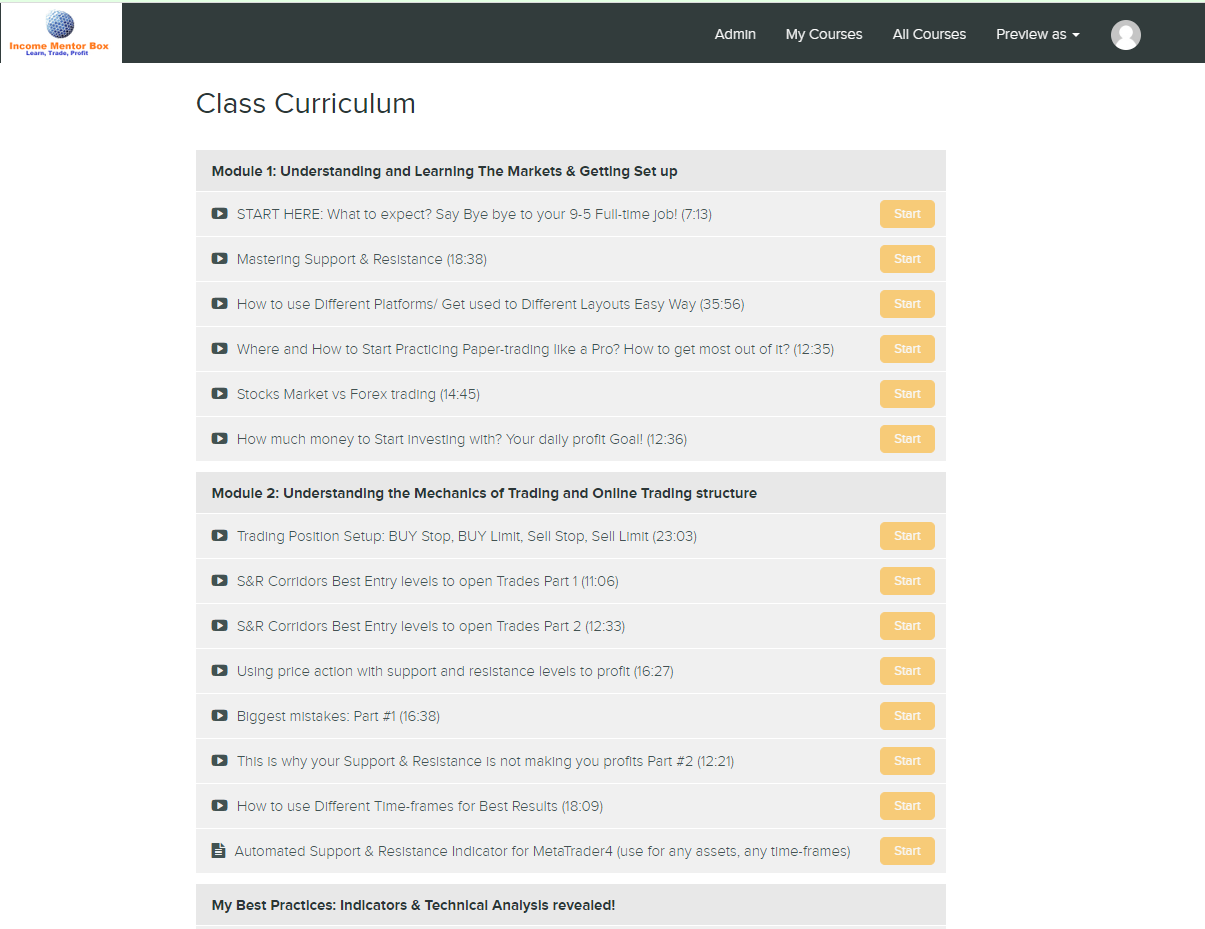
Task: Click video icon beside Different Time-frames lecture
Action: click(x=220, y=806)
